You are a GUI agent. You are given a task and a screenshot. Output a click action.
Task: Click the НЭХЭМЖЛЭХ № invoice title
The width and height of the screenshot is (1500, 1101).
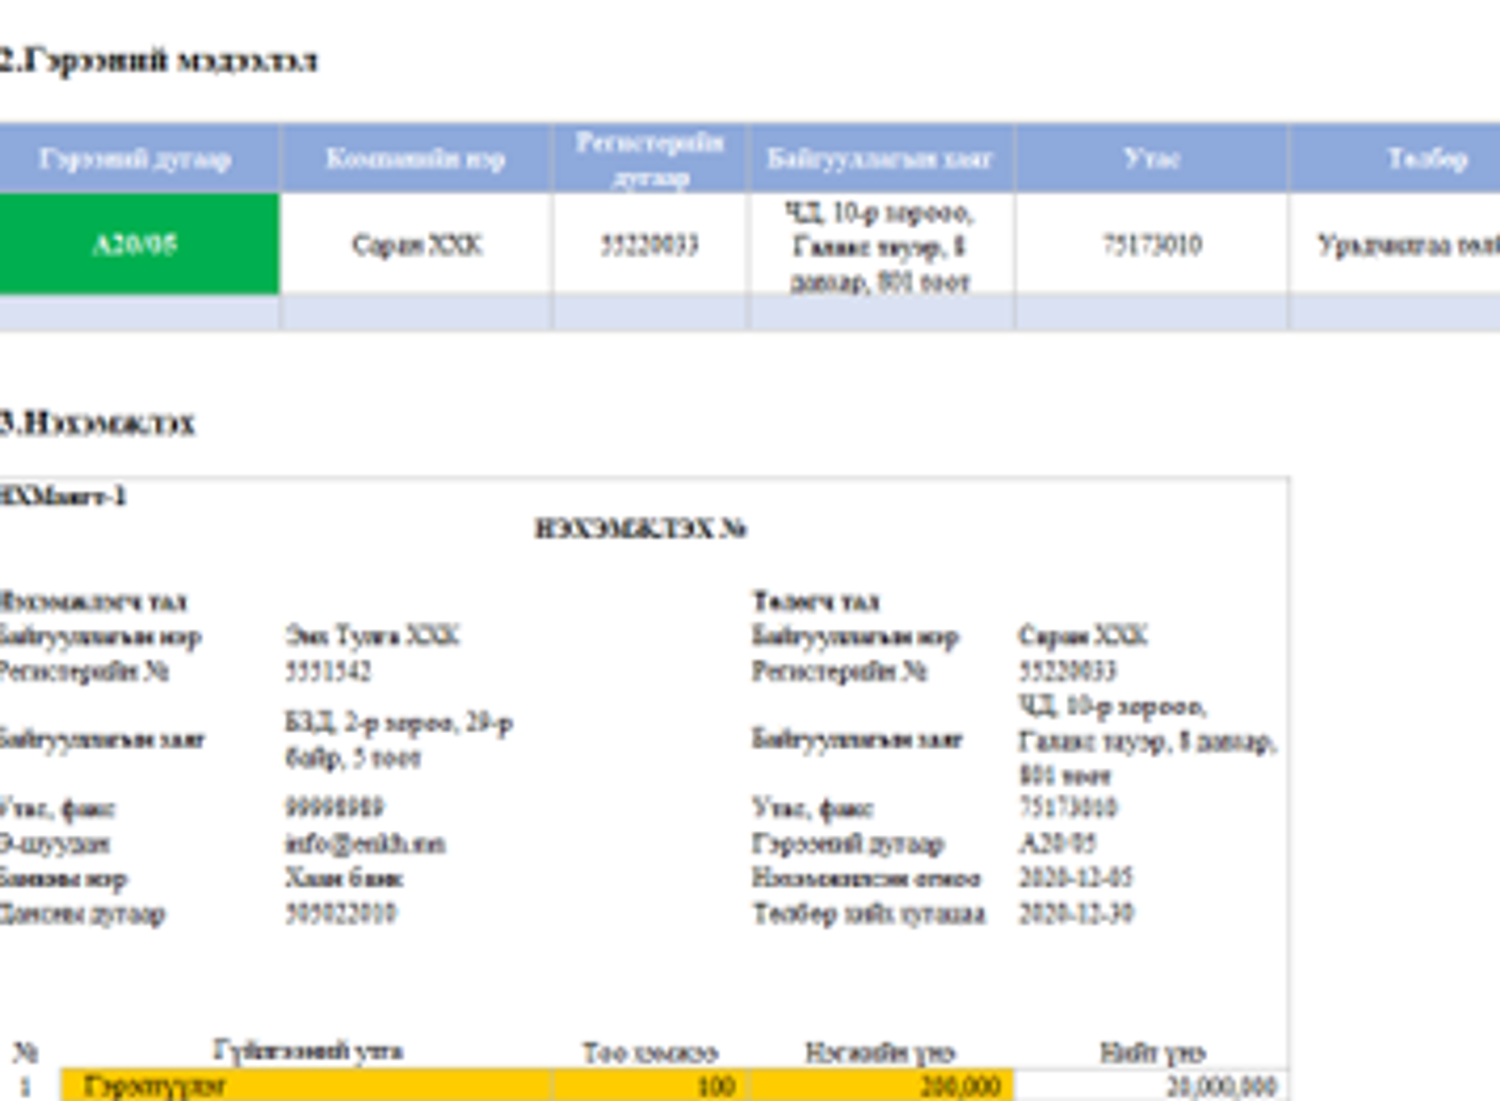coord(640,528)
